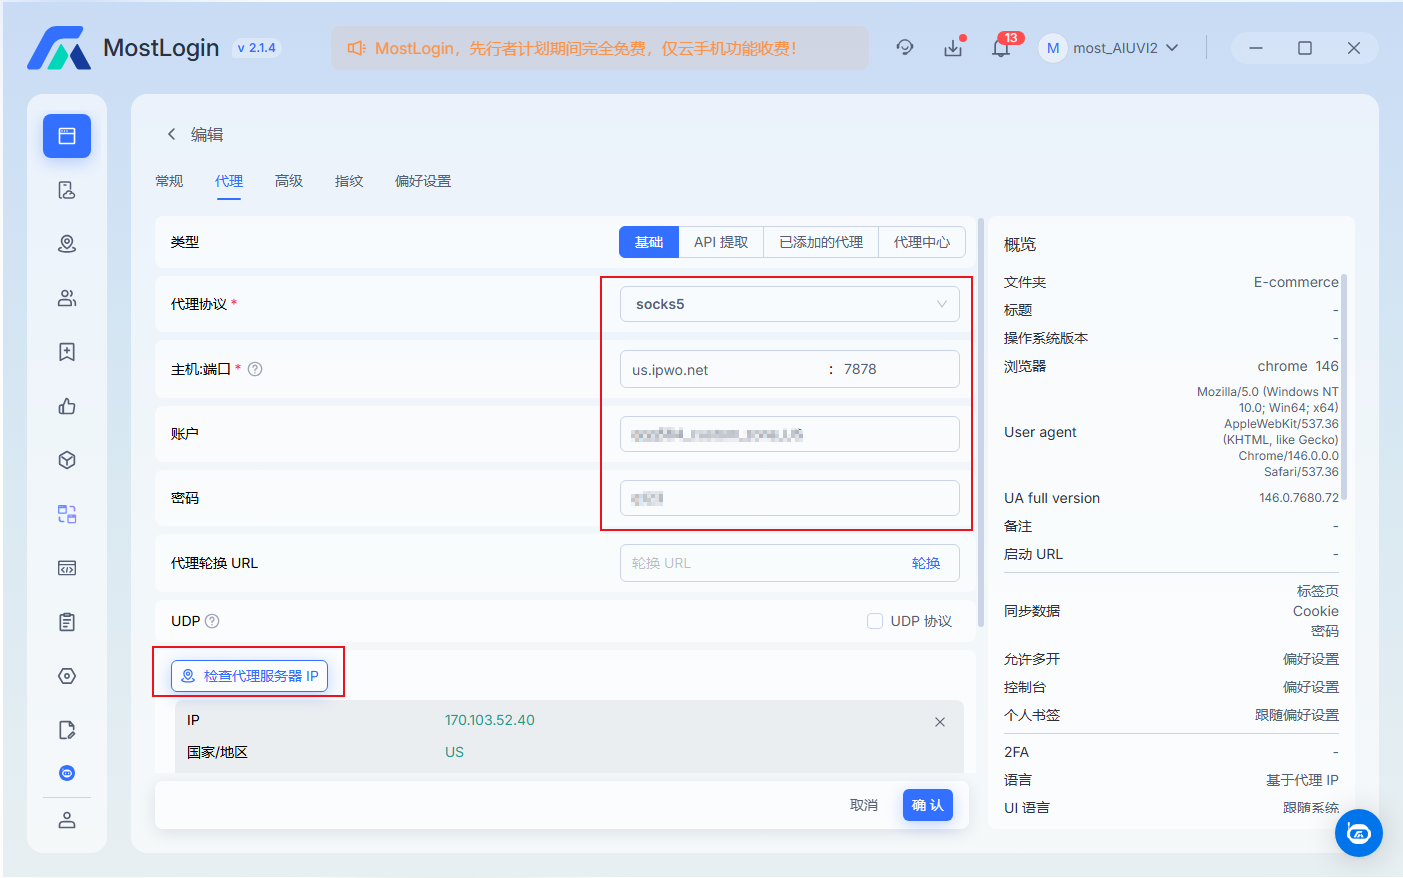Go back using the arrow beside 编辑
1403x878 pixels.
[172, 134]
